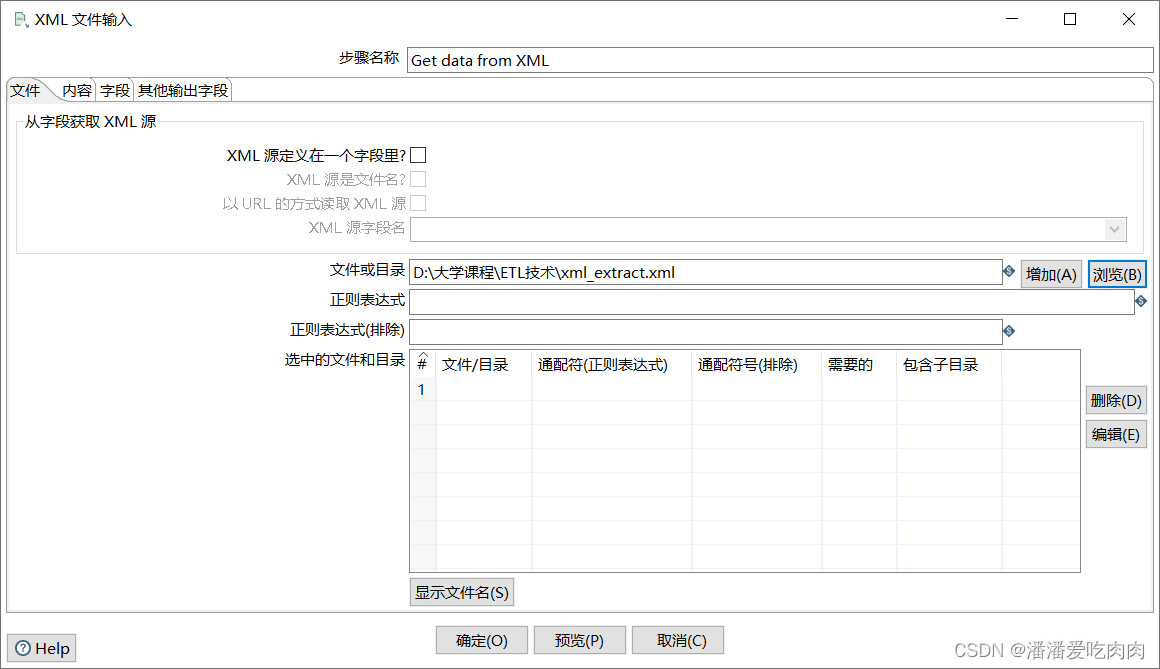Viewport: 1160px width, 669px height.
Task: Minimize the XML 文件输入 window
Action: [x=1012, y=19]
